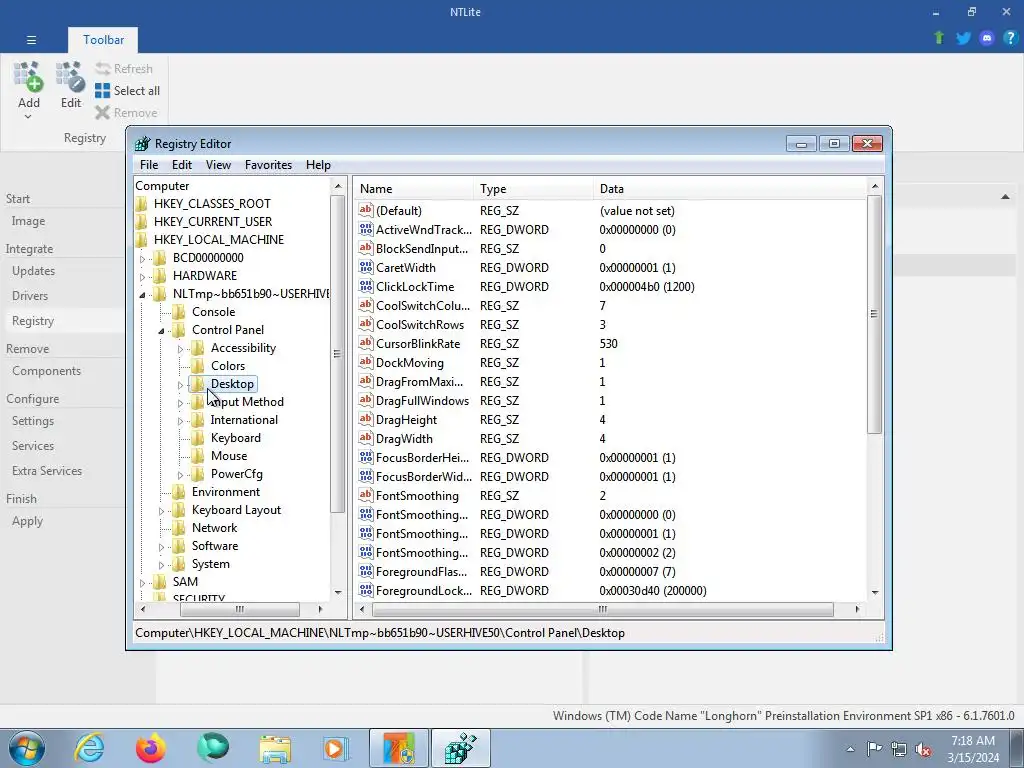Expand the SAM key
Image resolution: width=1024 pixels, height=768 pixels.
point(142,583)
